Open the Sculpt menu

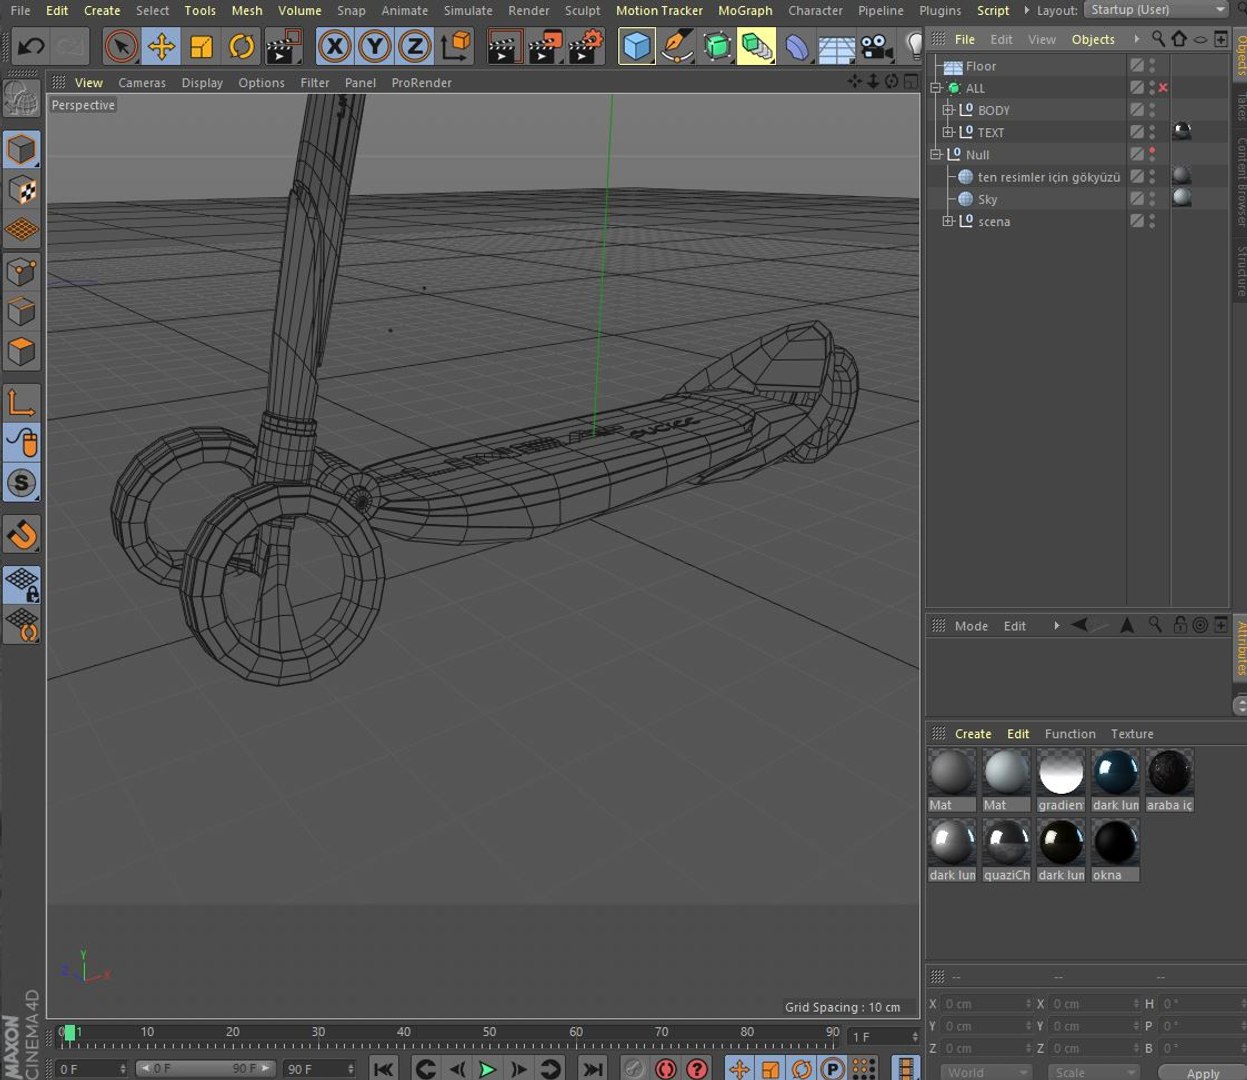[x=583, y=10]
